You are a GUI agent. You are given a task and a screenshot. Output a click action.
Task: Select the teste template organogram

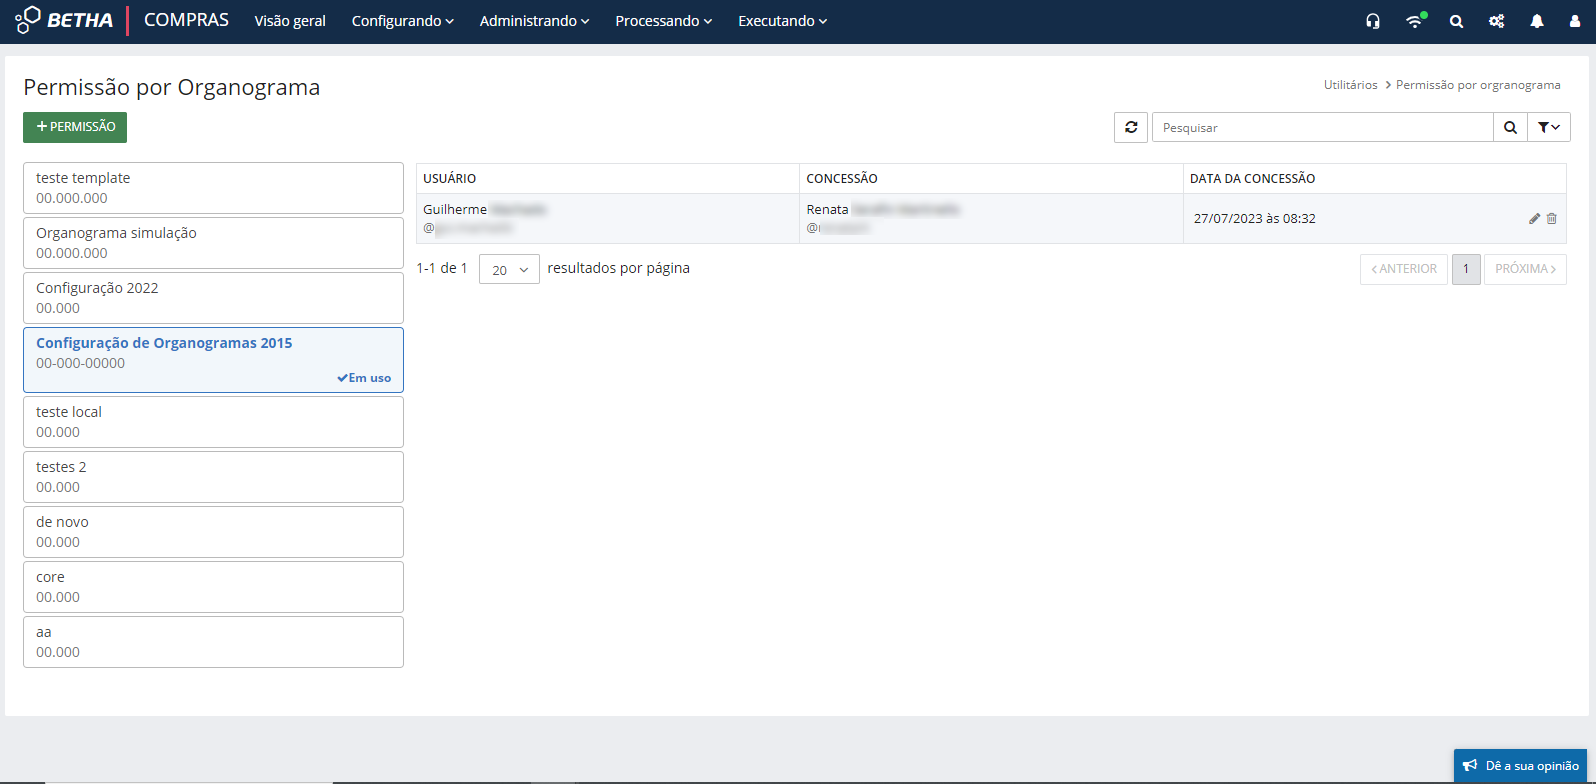click(213, 188)
